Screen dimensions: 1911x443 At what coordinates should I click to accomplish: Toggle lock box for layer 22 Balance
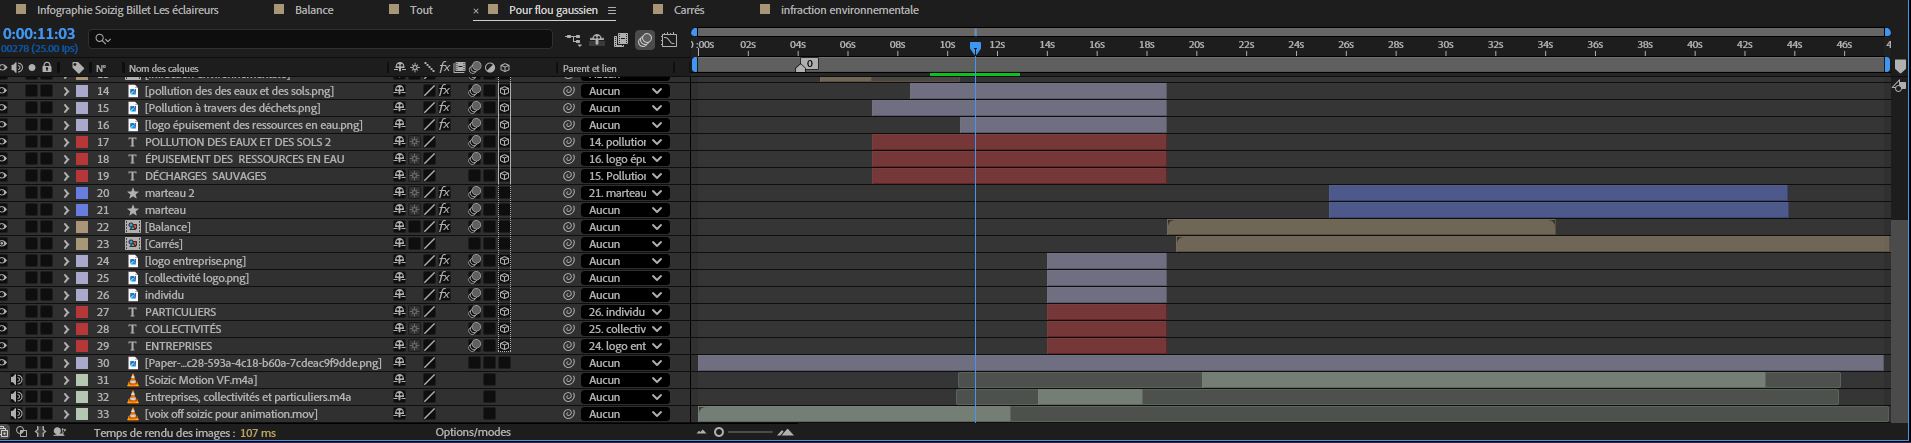point(47,227)
